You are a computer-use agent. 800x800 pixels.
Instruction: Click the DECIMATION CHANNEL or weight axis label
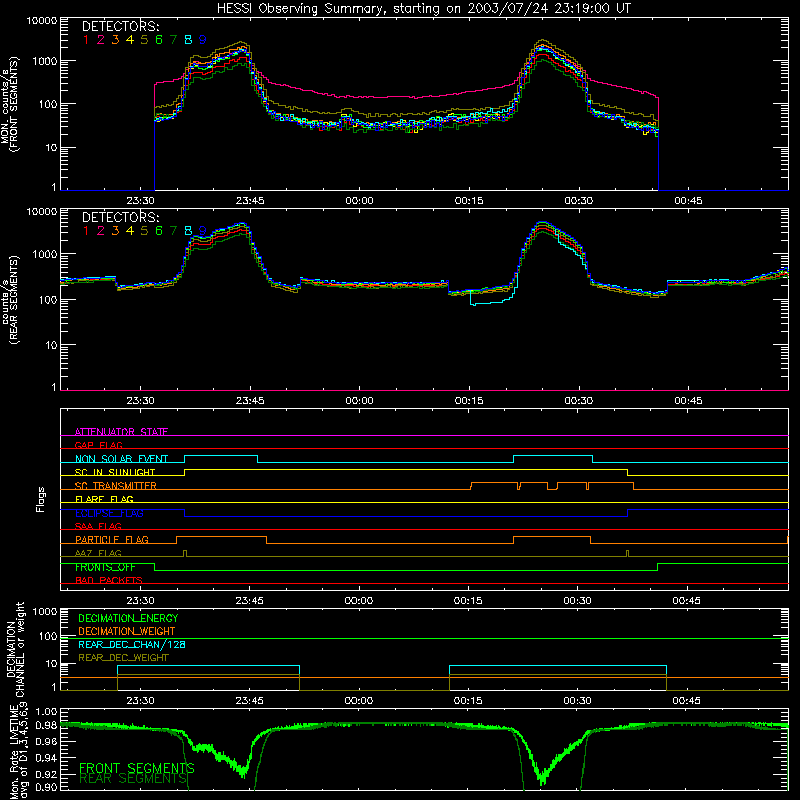(x=15, y=649)
